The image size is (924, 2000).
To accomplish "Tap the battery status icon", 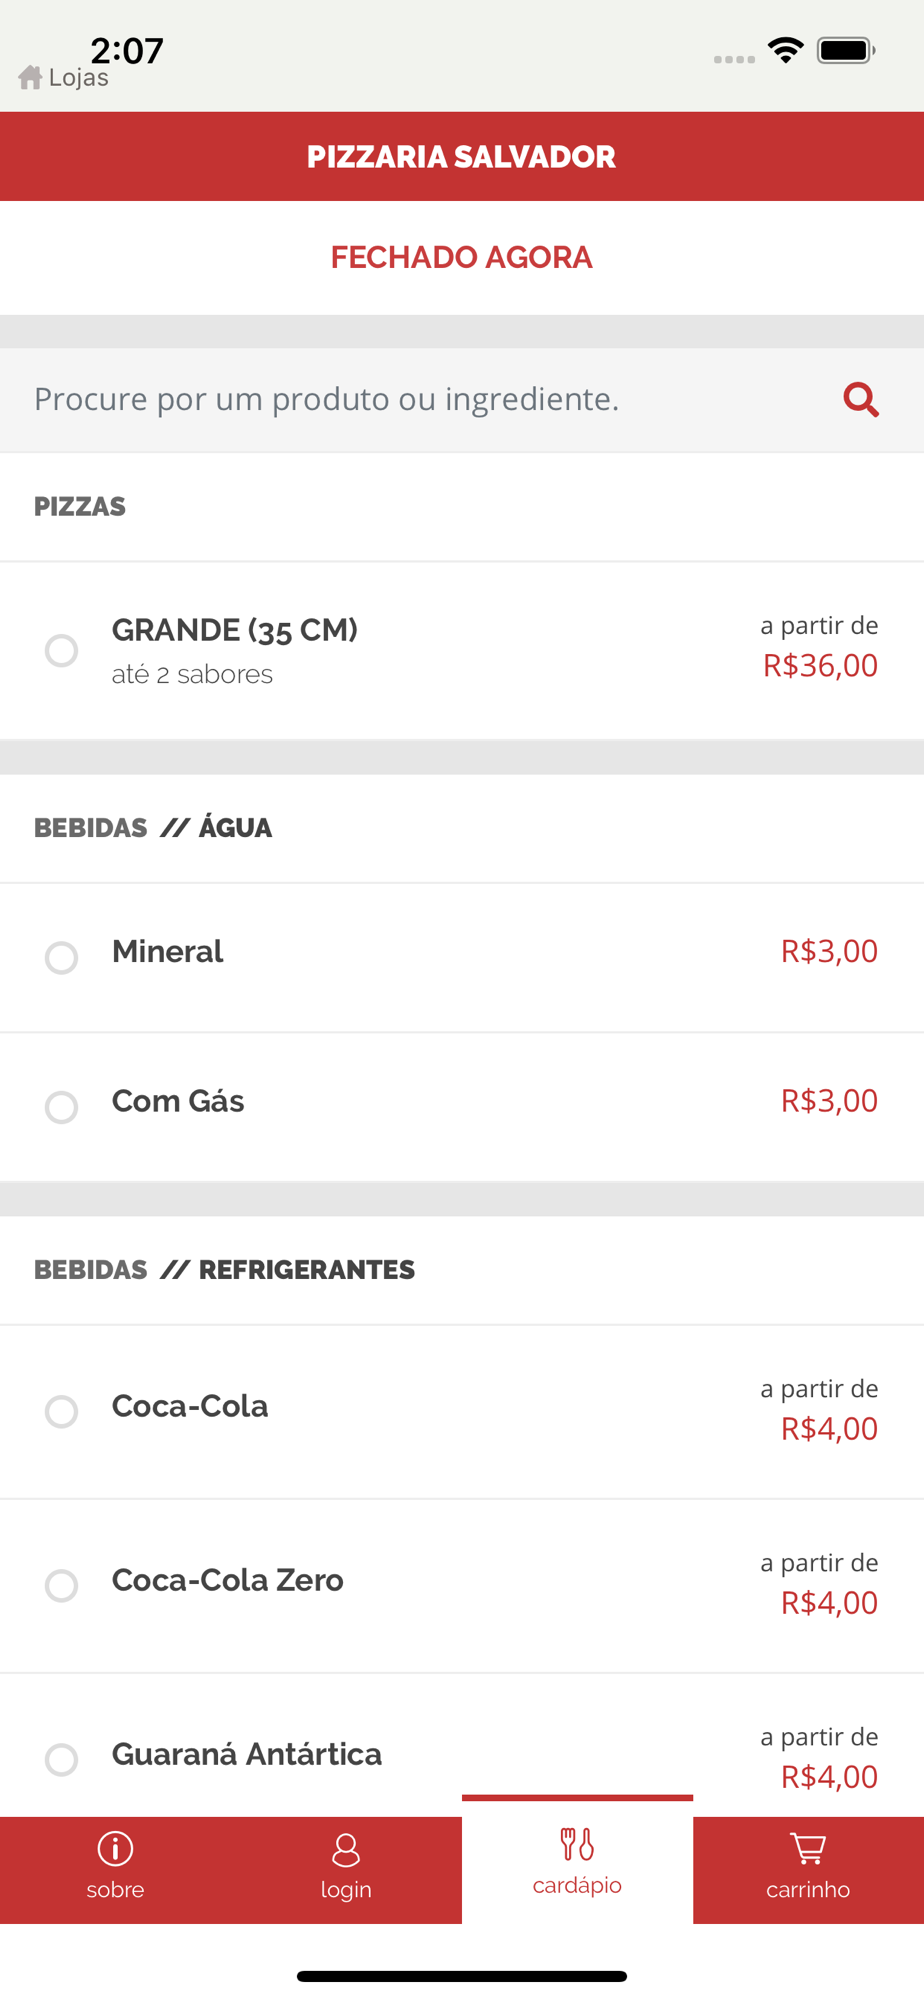I will 846,50.
